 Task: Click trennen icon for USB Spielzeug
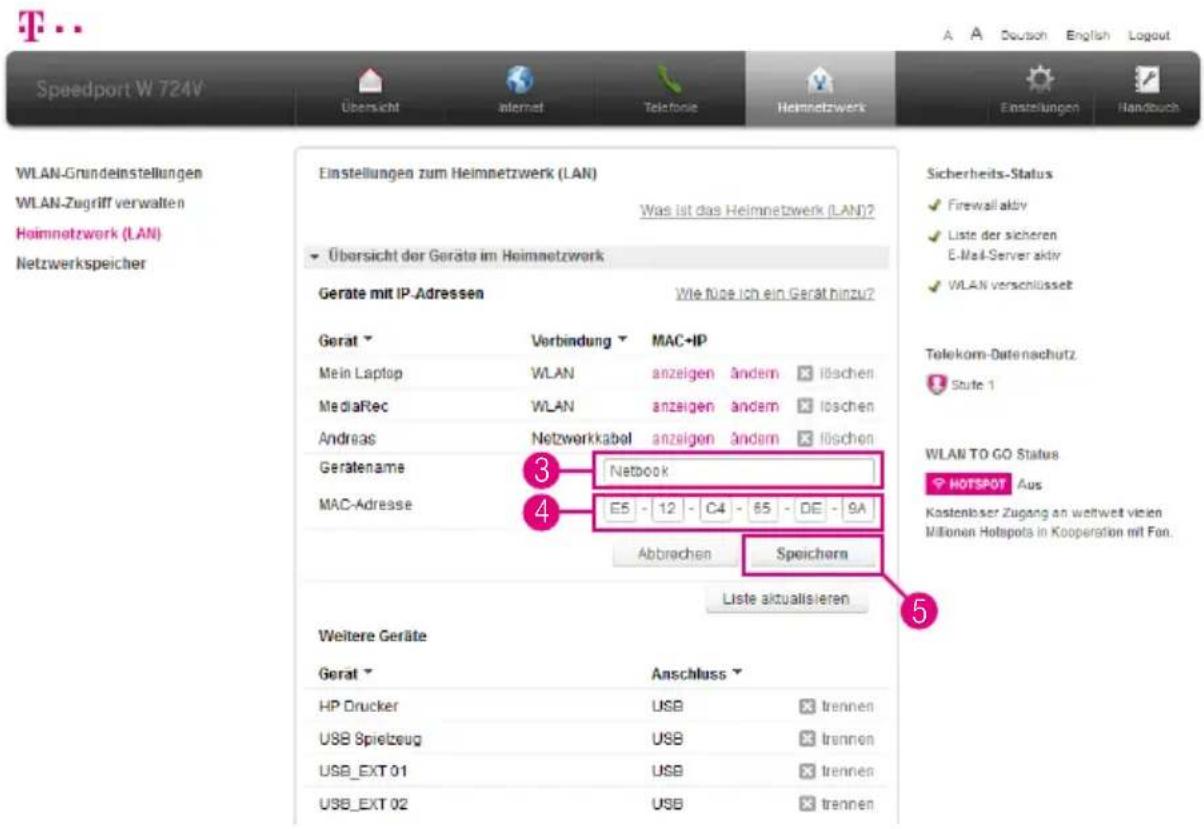point(808,740)
